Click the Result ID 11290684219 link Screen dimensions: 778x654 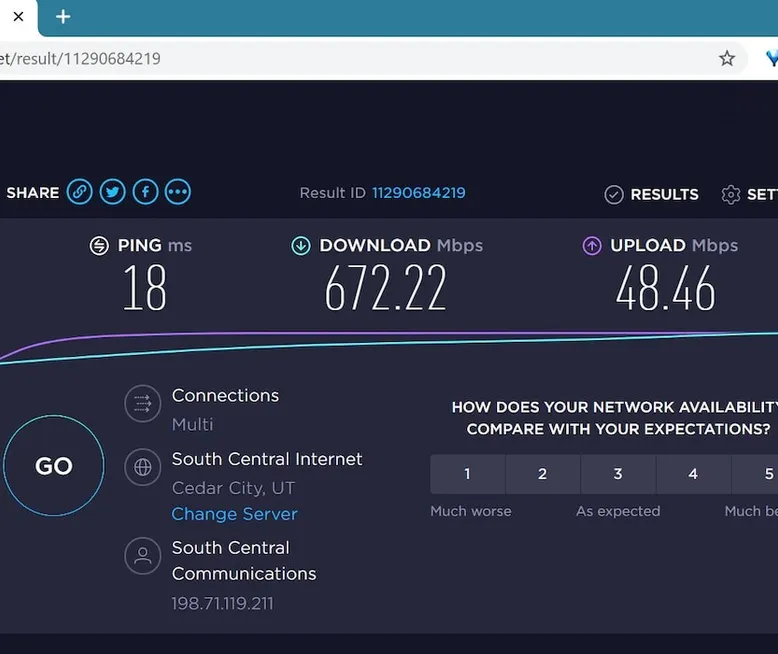(x=419, y=193)
